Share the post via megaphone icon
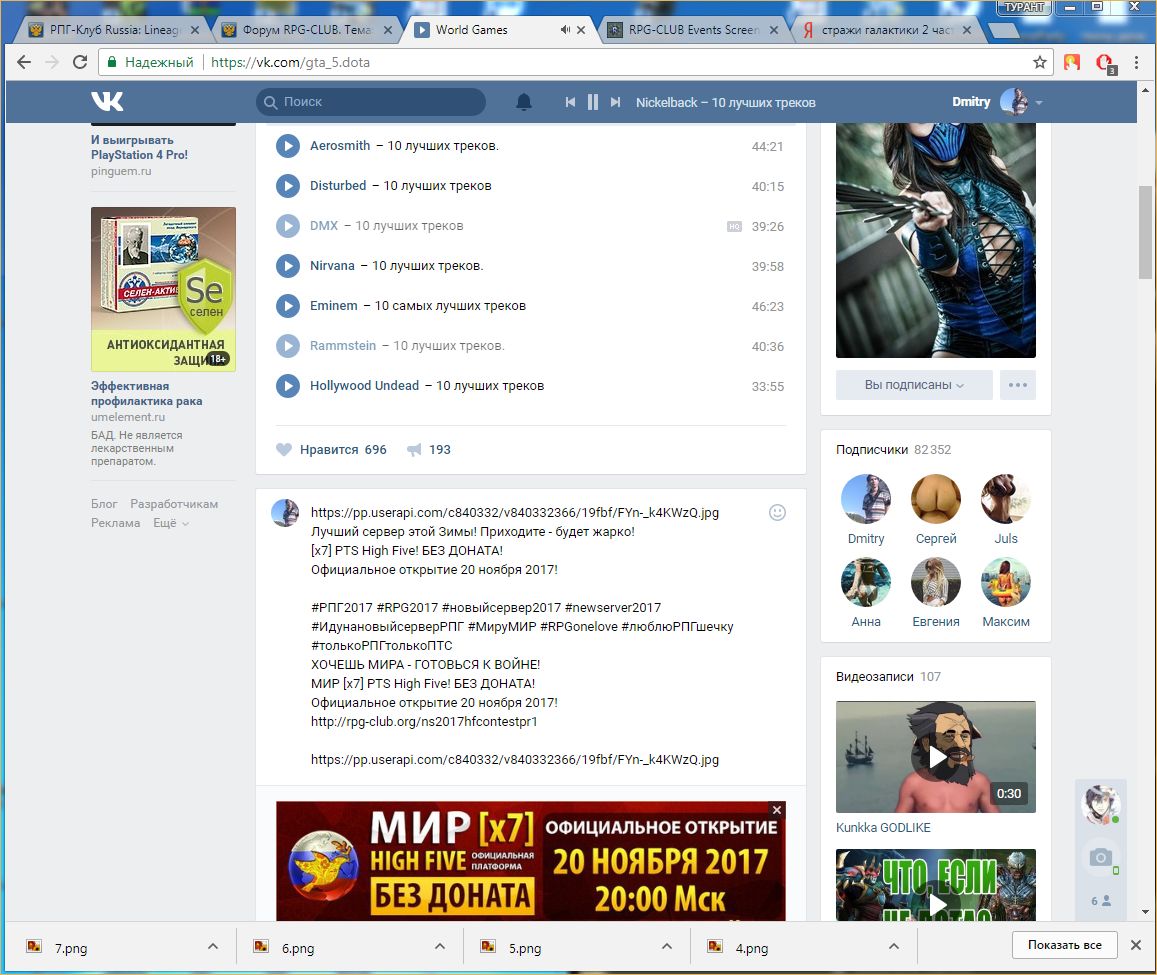Screen dimensions: 1157x975 (414, 450)
